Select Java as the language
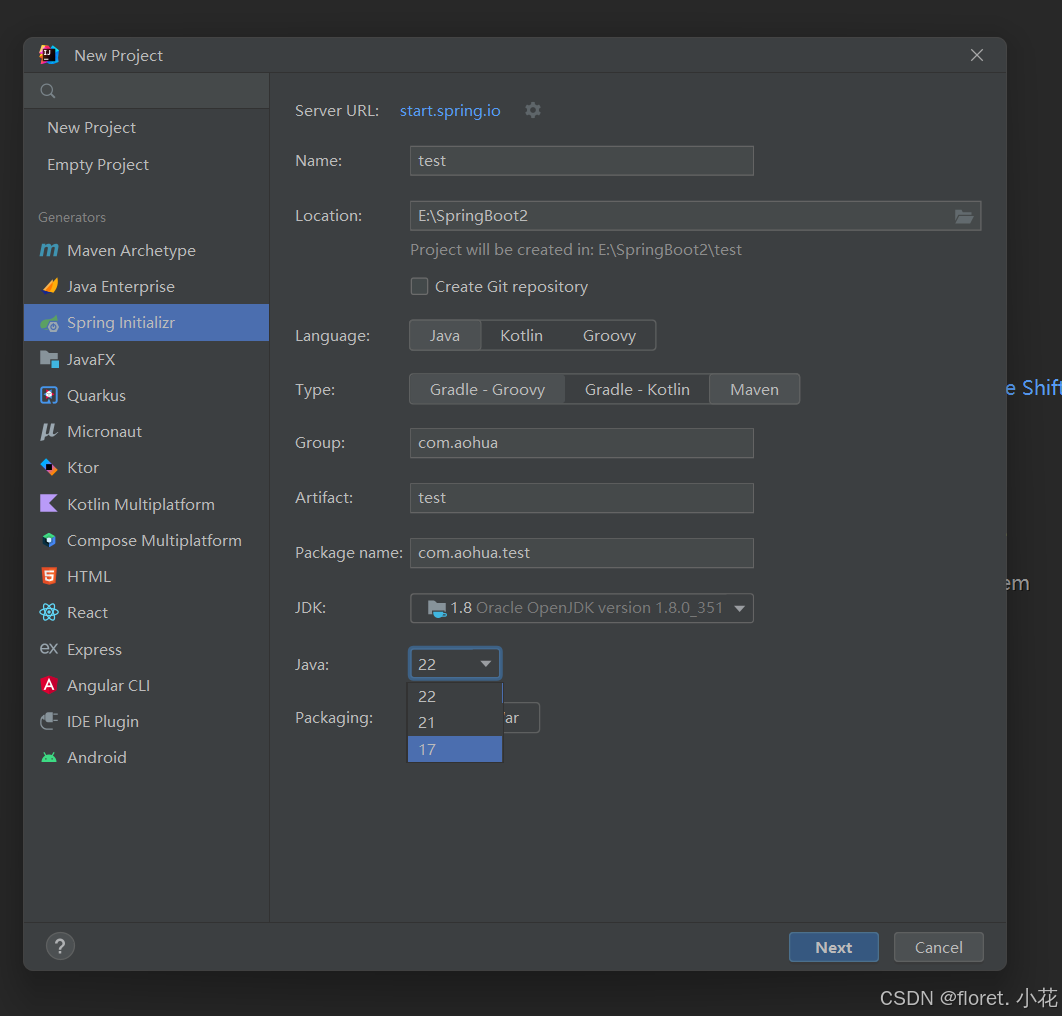The image size is (1062, 1016). [x=445, y=335]
